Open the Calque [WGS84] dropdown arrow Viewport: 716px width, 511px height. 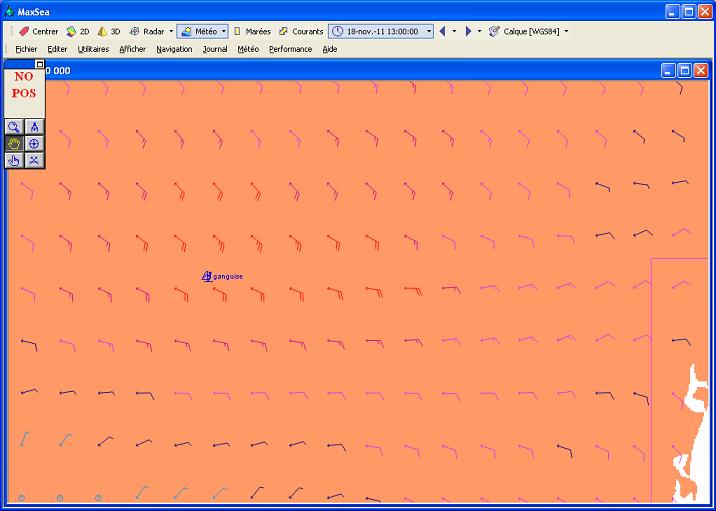point(566,32)
